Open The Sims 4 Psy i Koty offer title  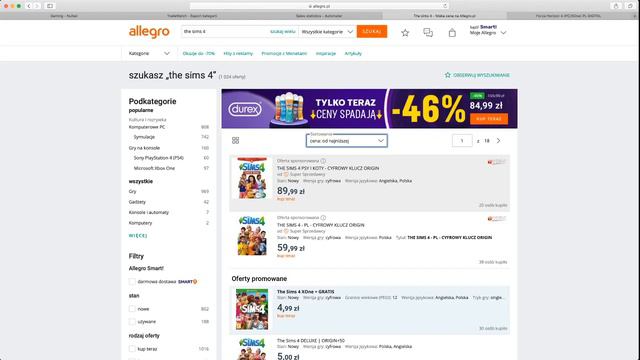click(x=328, y=168)
